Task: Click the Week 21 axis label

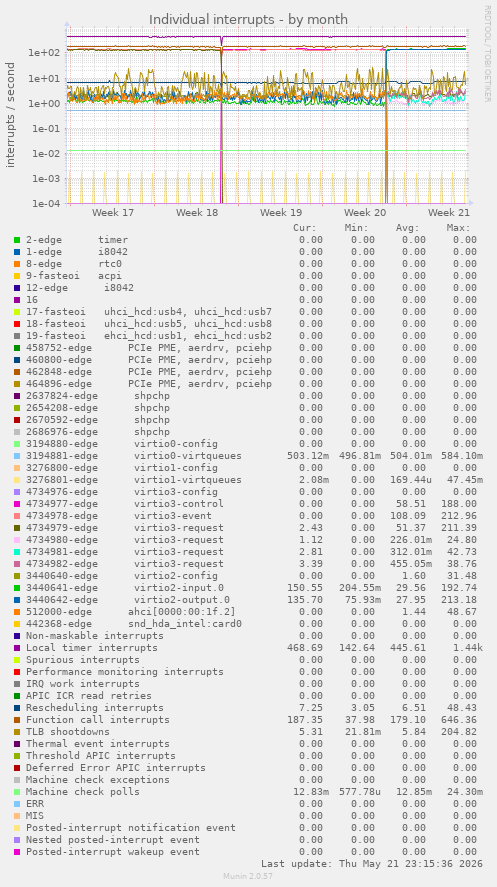Action: tap(449, 213)
